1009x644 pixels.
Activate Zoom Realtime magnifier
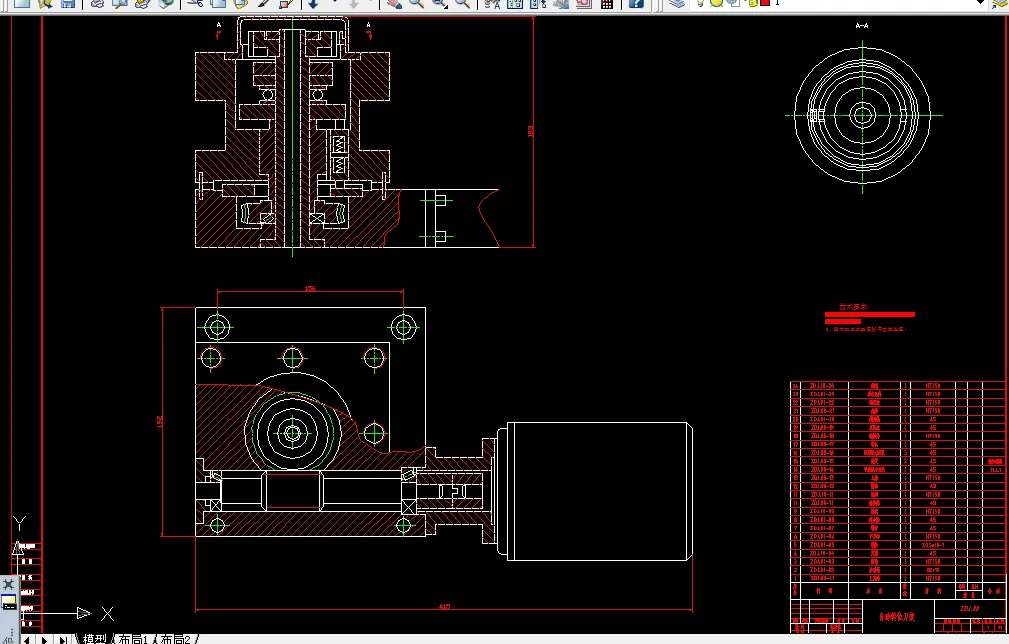click(x=417, y=3)
